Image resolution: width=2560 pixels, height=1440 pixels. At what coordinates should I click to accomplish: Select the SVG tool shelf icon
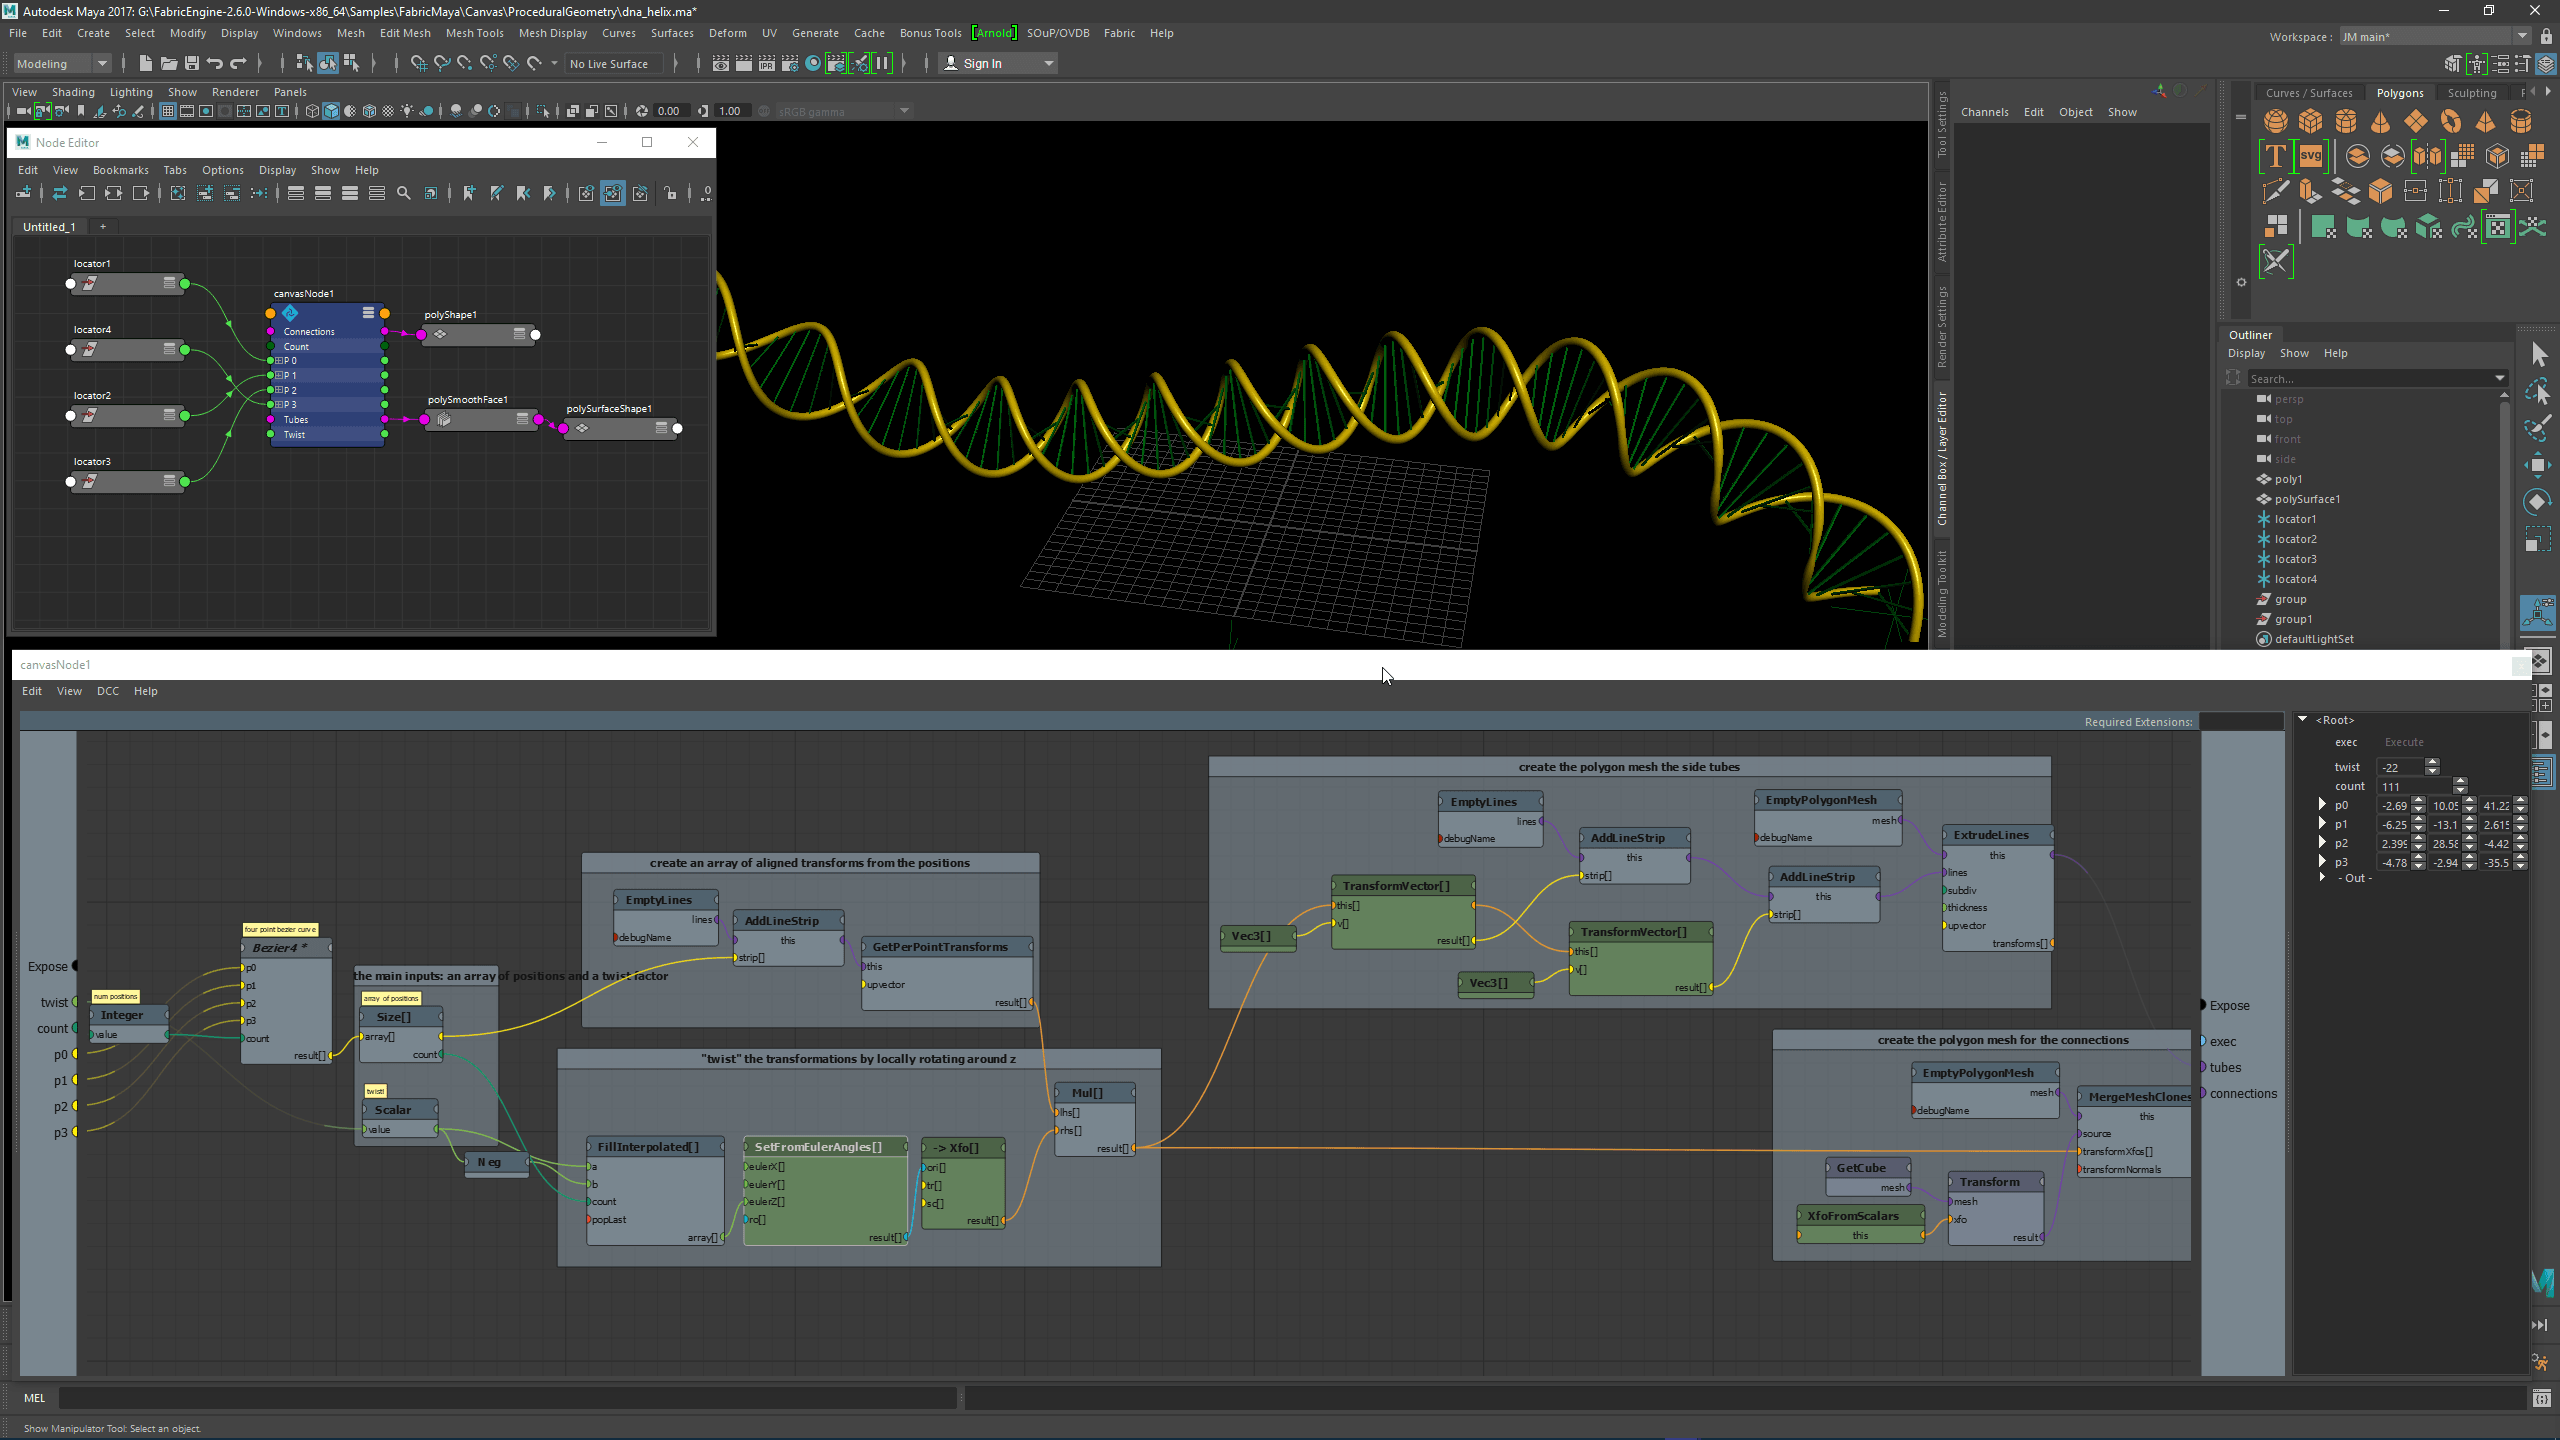pyautogui.click(x=2311, y=156)
